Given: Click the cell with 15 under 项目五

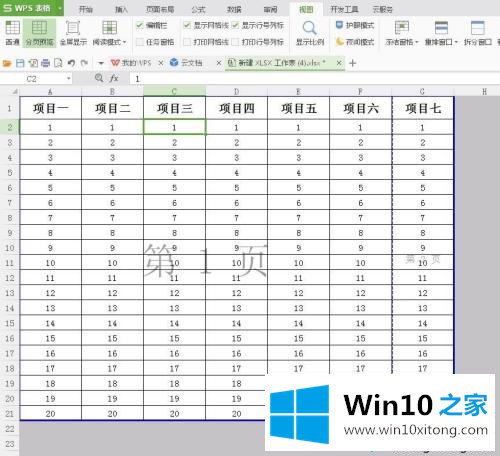Looking at the screenshot, I should pyautogui.click(x=298, y=338).
